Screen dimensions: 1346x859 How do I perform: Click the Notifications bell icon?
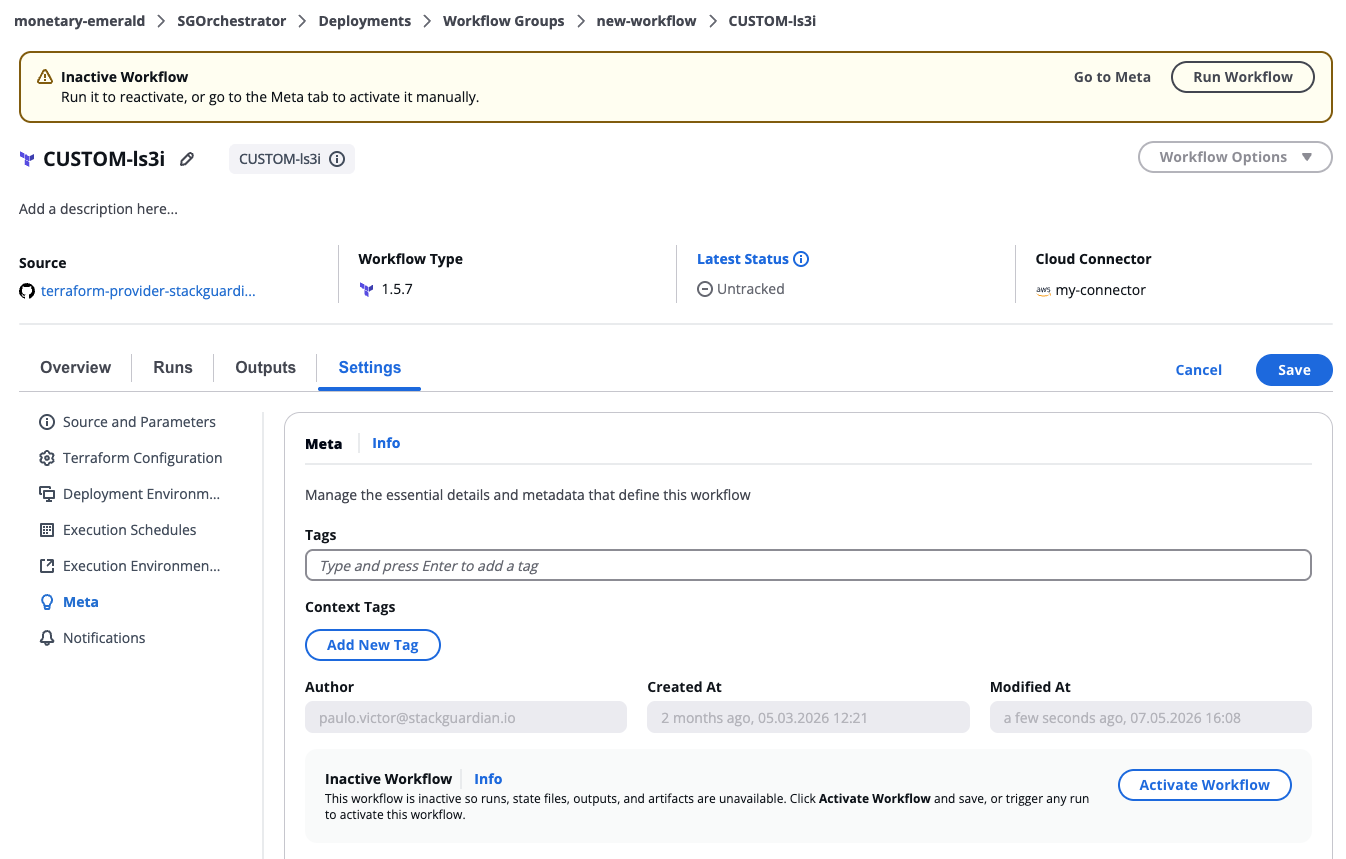(47, 638)
